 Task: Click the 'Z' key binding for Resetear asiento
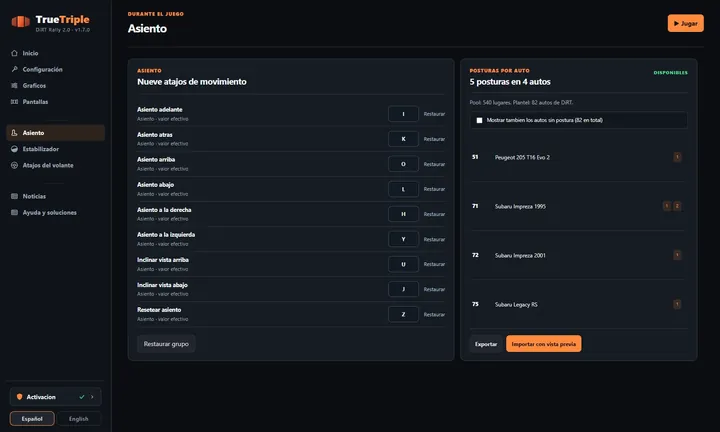coord(403,314)
